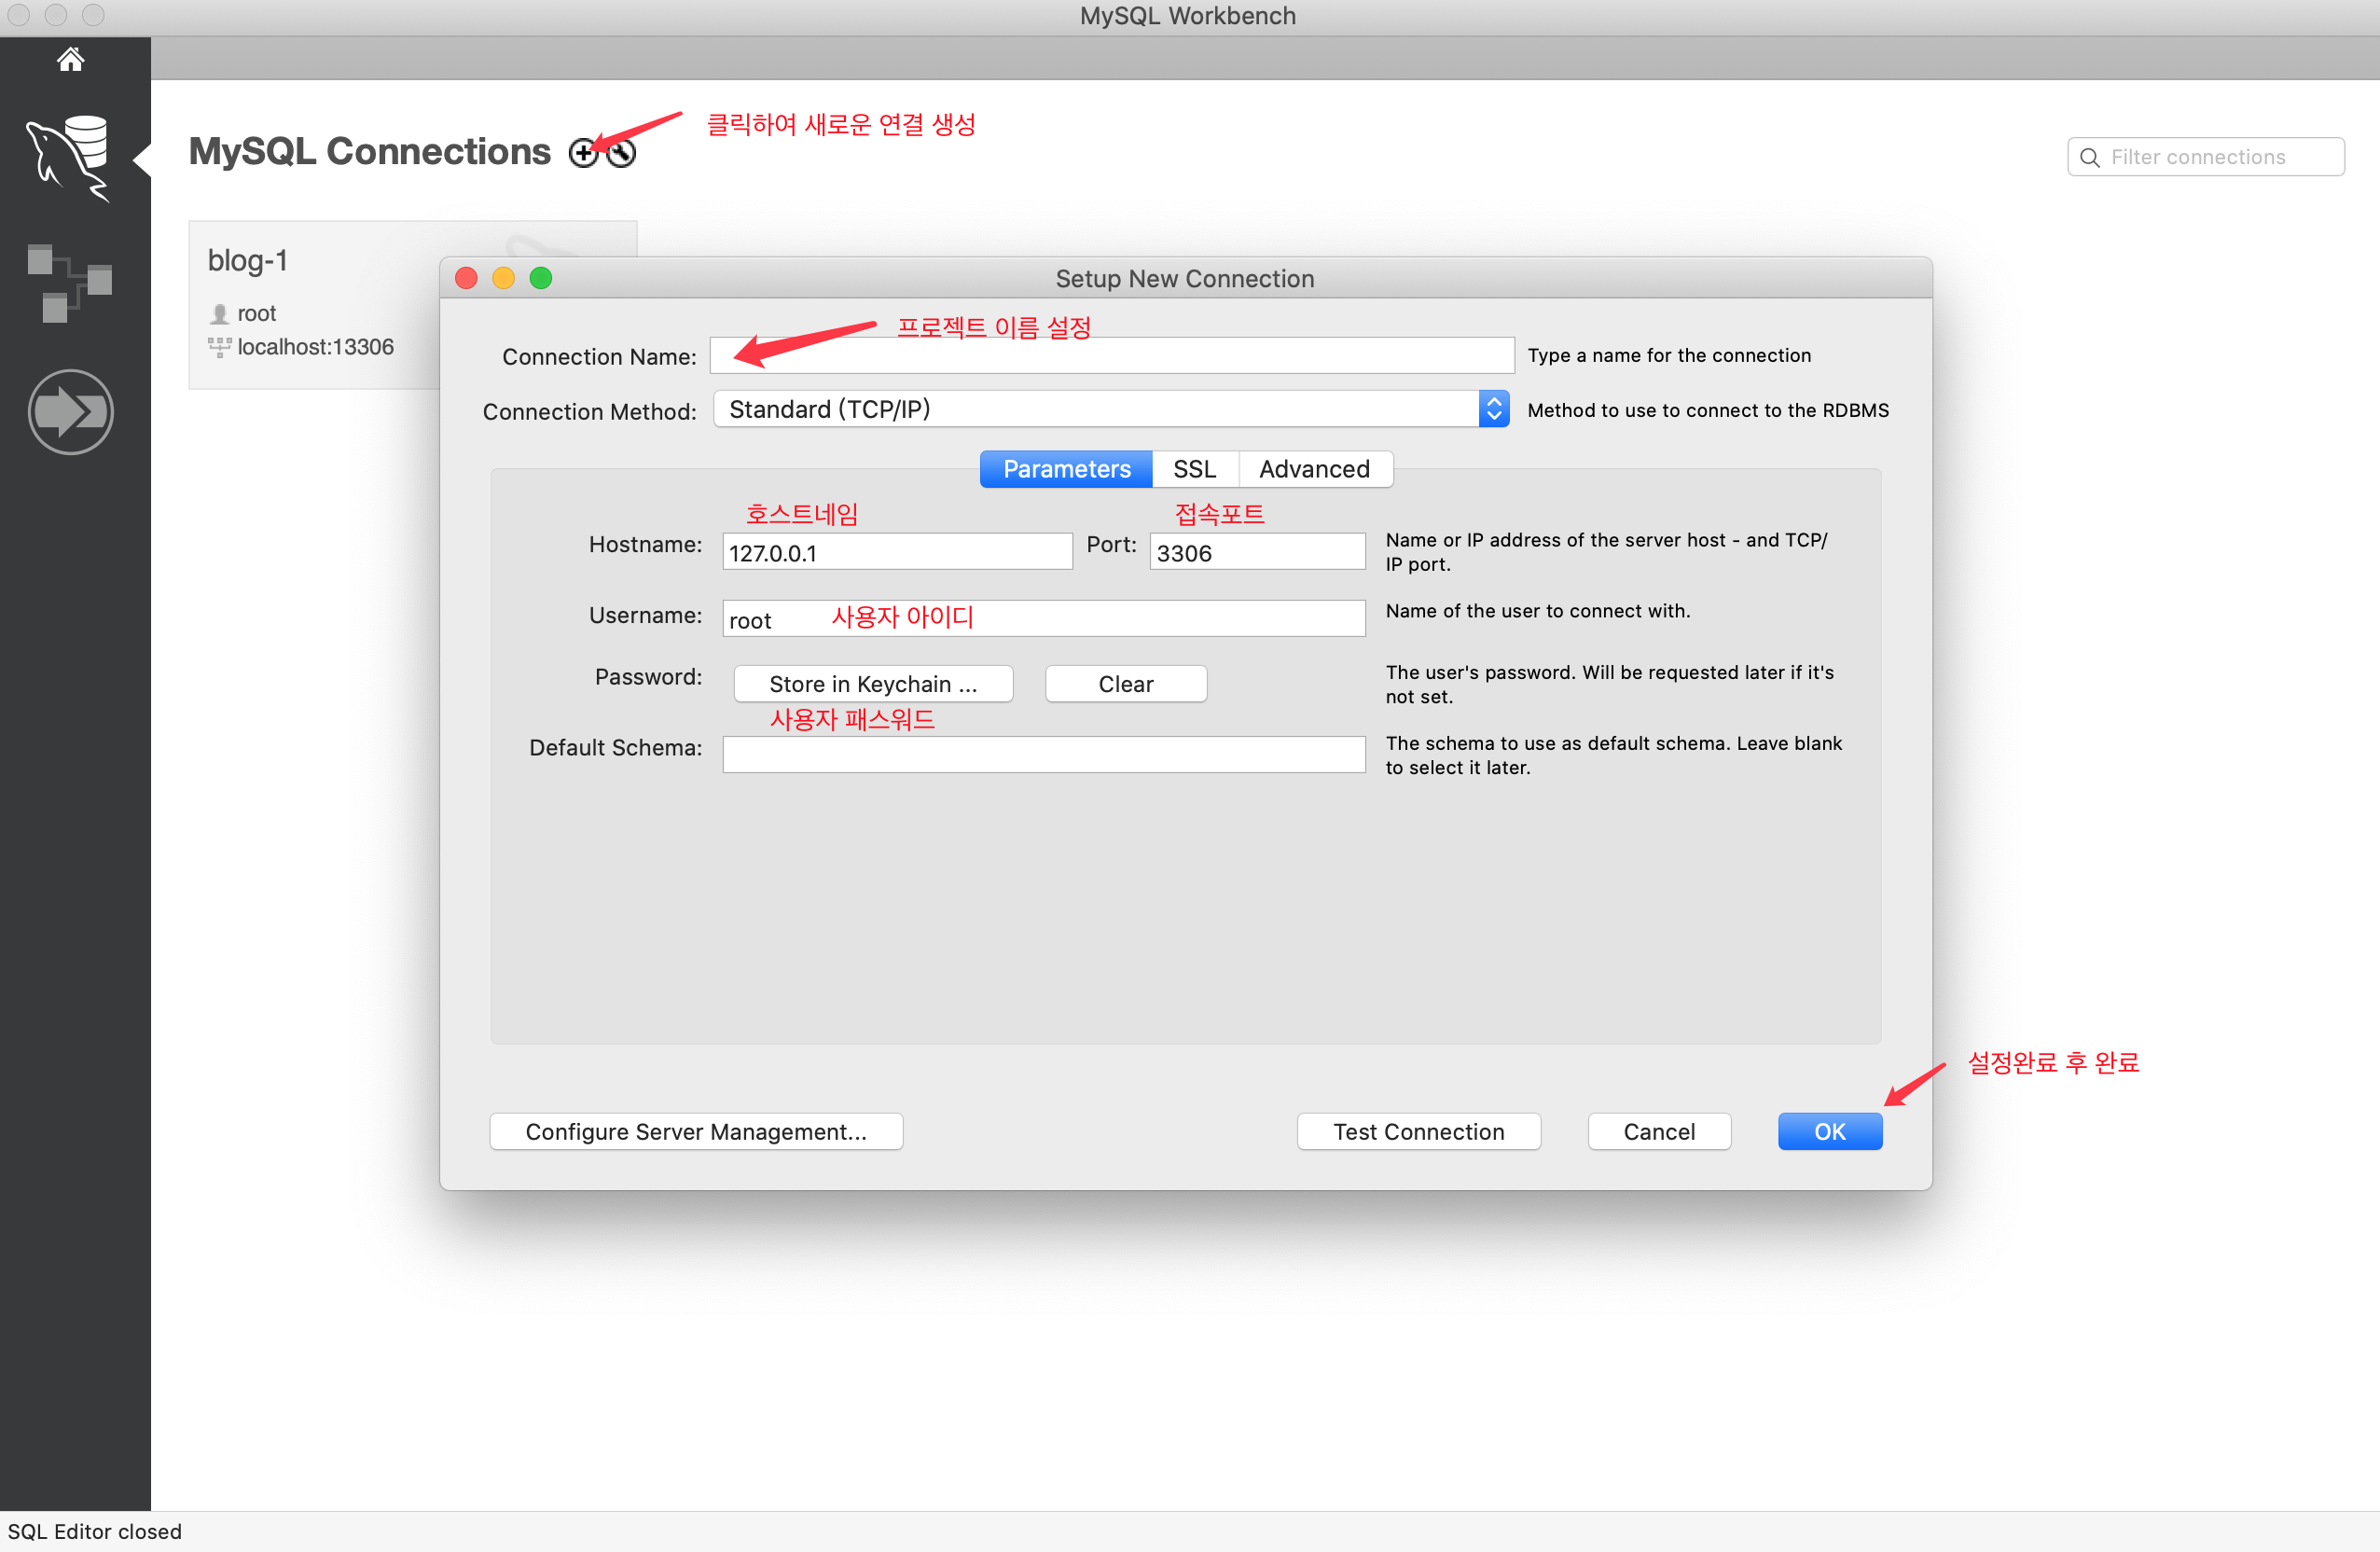
Task: Open the MySQL dolphin connections view
Action: 70,157
